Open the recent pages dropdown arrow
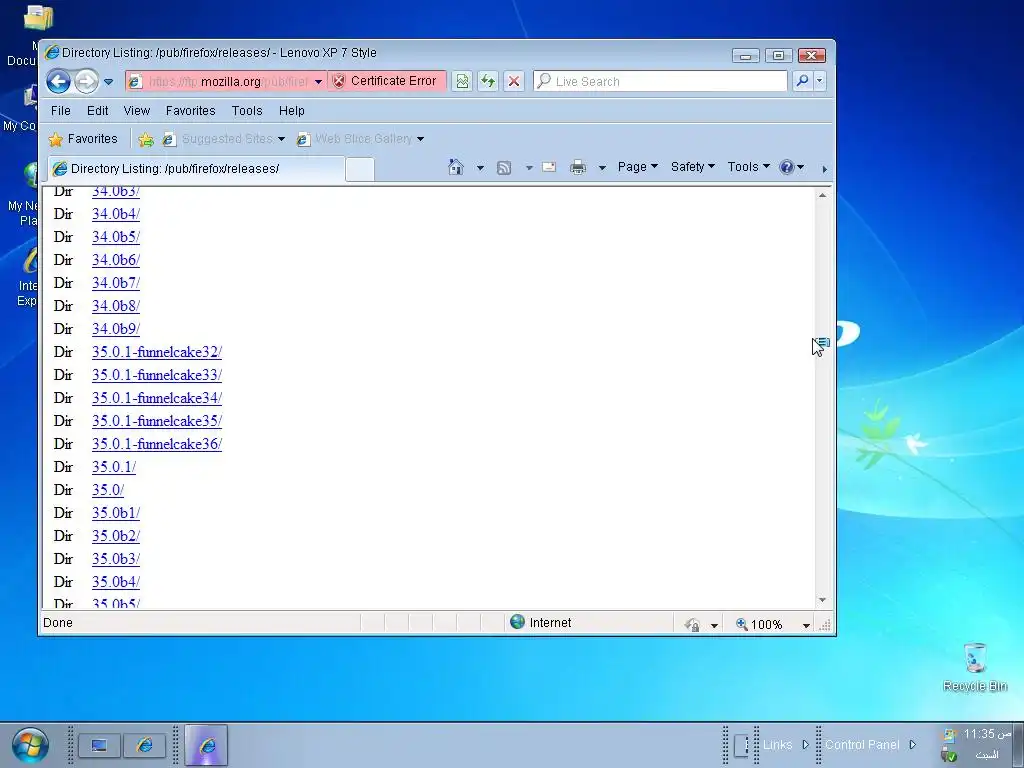 click(x=108, y=82)
